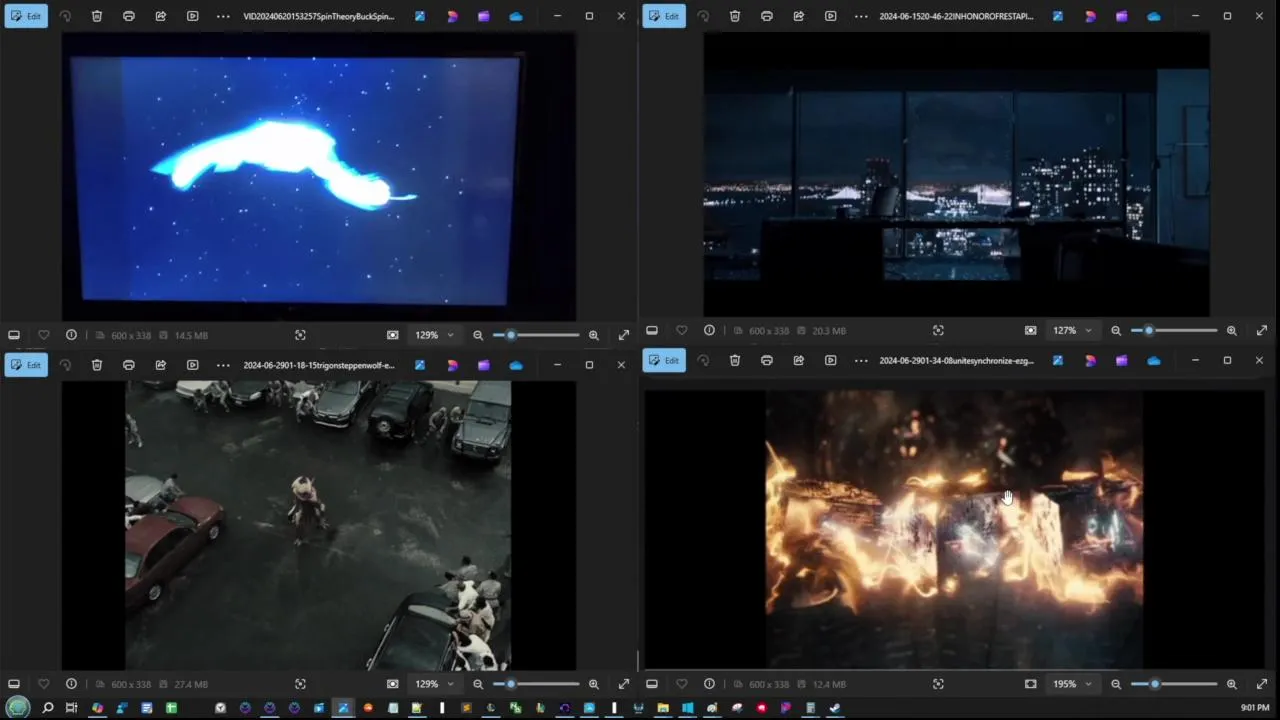Open the 129% zoom dropdown in trigonsteppenwolf window
This screenshot has height=720, width=1280.
coord(435,684)
